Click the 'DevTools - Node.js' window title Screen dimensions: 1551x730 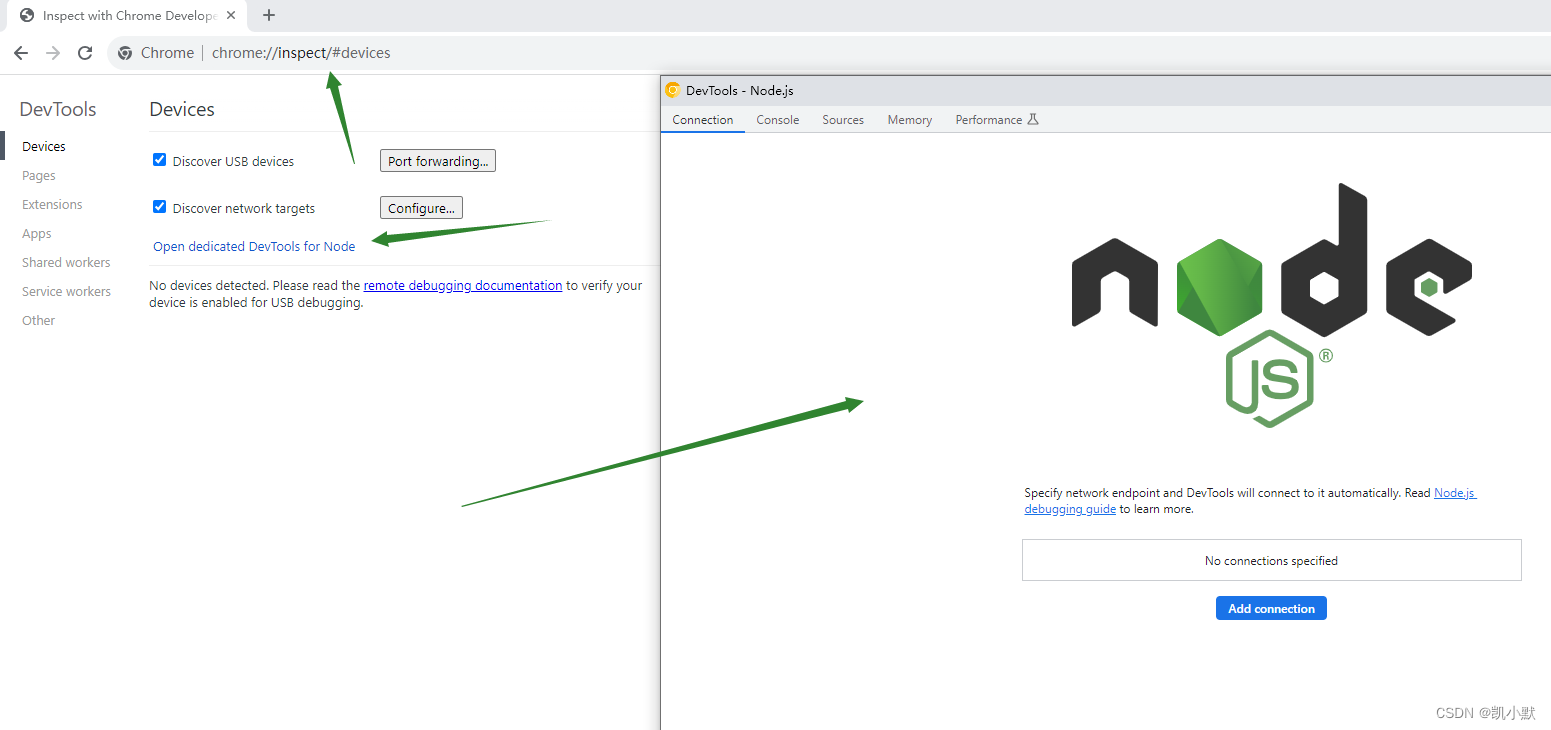coord(740,90)
